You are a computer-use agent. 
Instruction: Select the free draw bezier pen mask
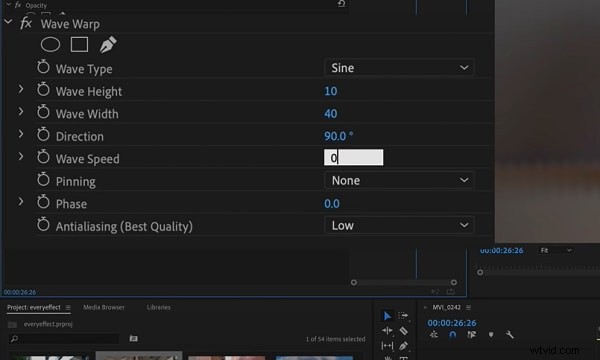tap(108, 44)
